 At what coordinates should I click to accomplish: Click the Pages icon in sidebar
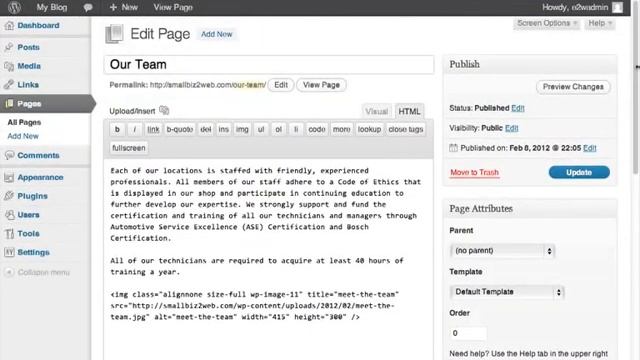9,104
